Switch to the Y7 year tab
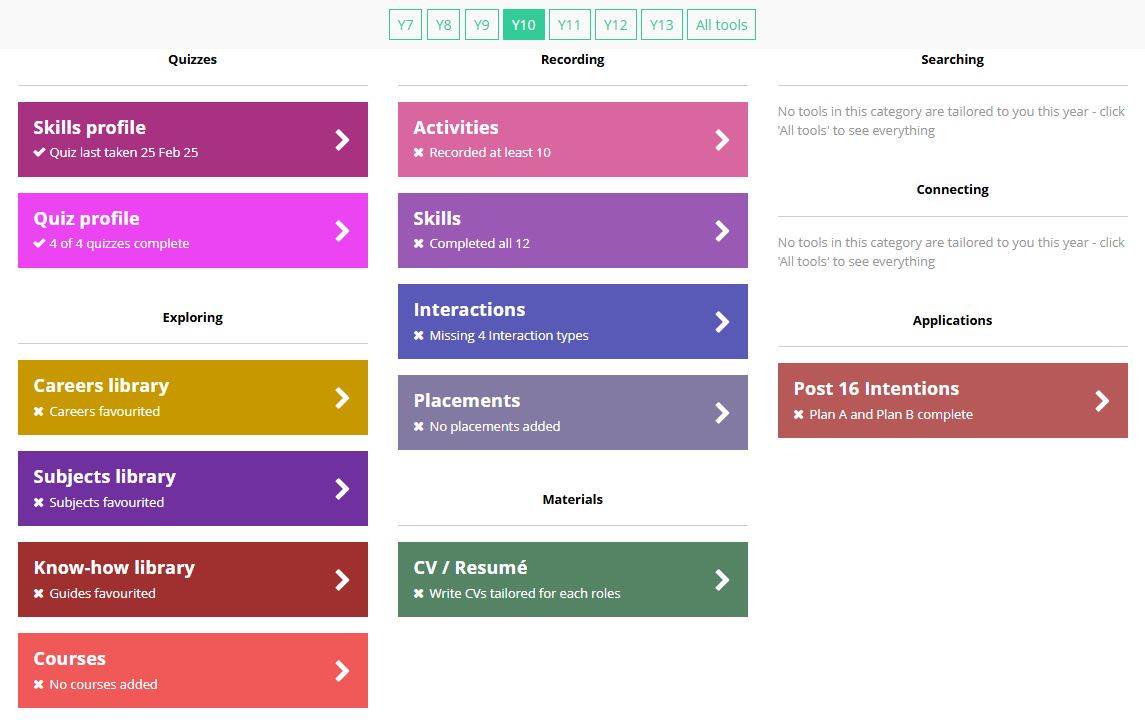1145x723 pixels. coord(405,25)
